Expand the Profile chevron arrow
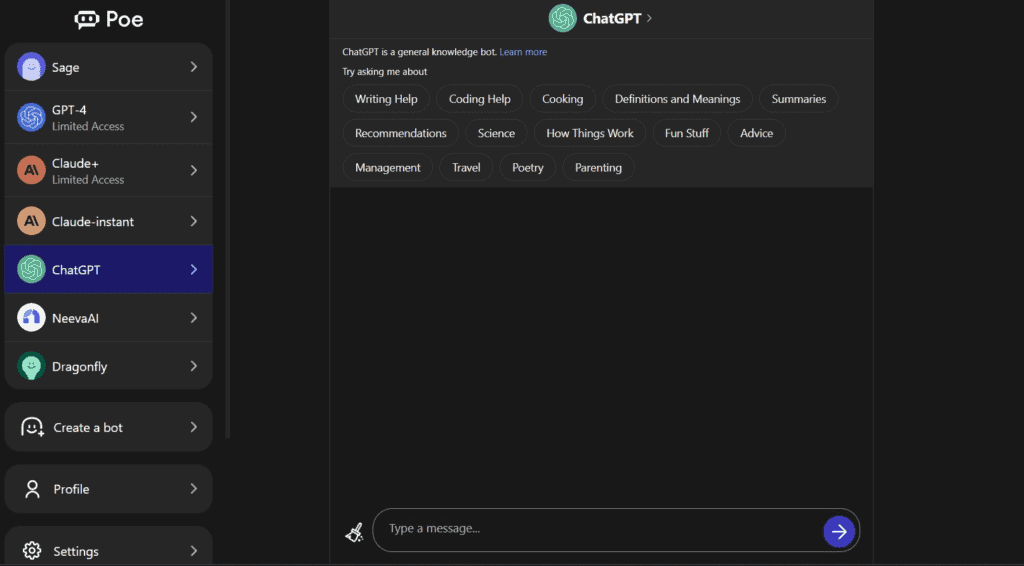This screenshot has width=1024, height=566. (x=193, y=489)
